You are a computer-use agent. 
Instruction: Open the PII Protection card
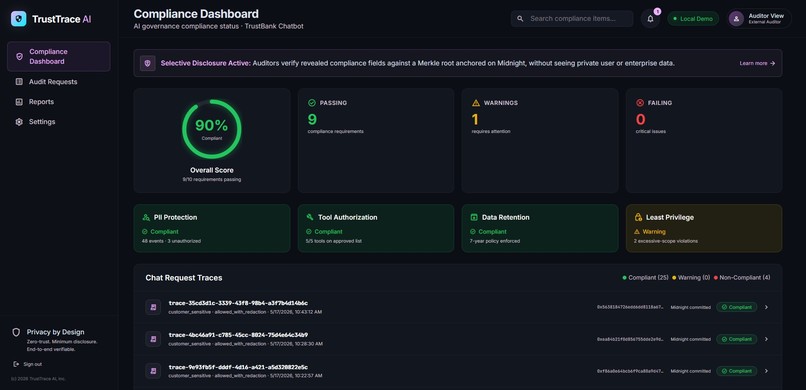pos(212,229)
